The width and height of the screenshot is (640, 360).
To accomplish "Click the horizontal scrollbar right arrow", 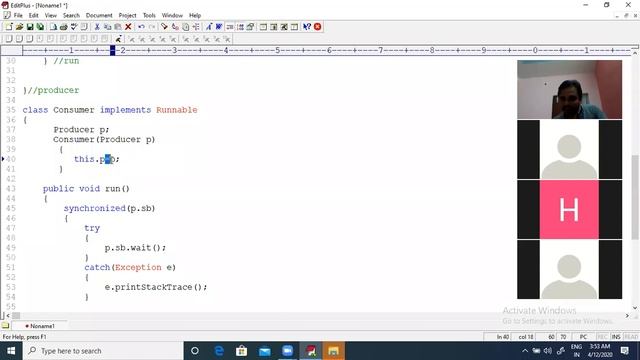I will [627, 316].
